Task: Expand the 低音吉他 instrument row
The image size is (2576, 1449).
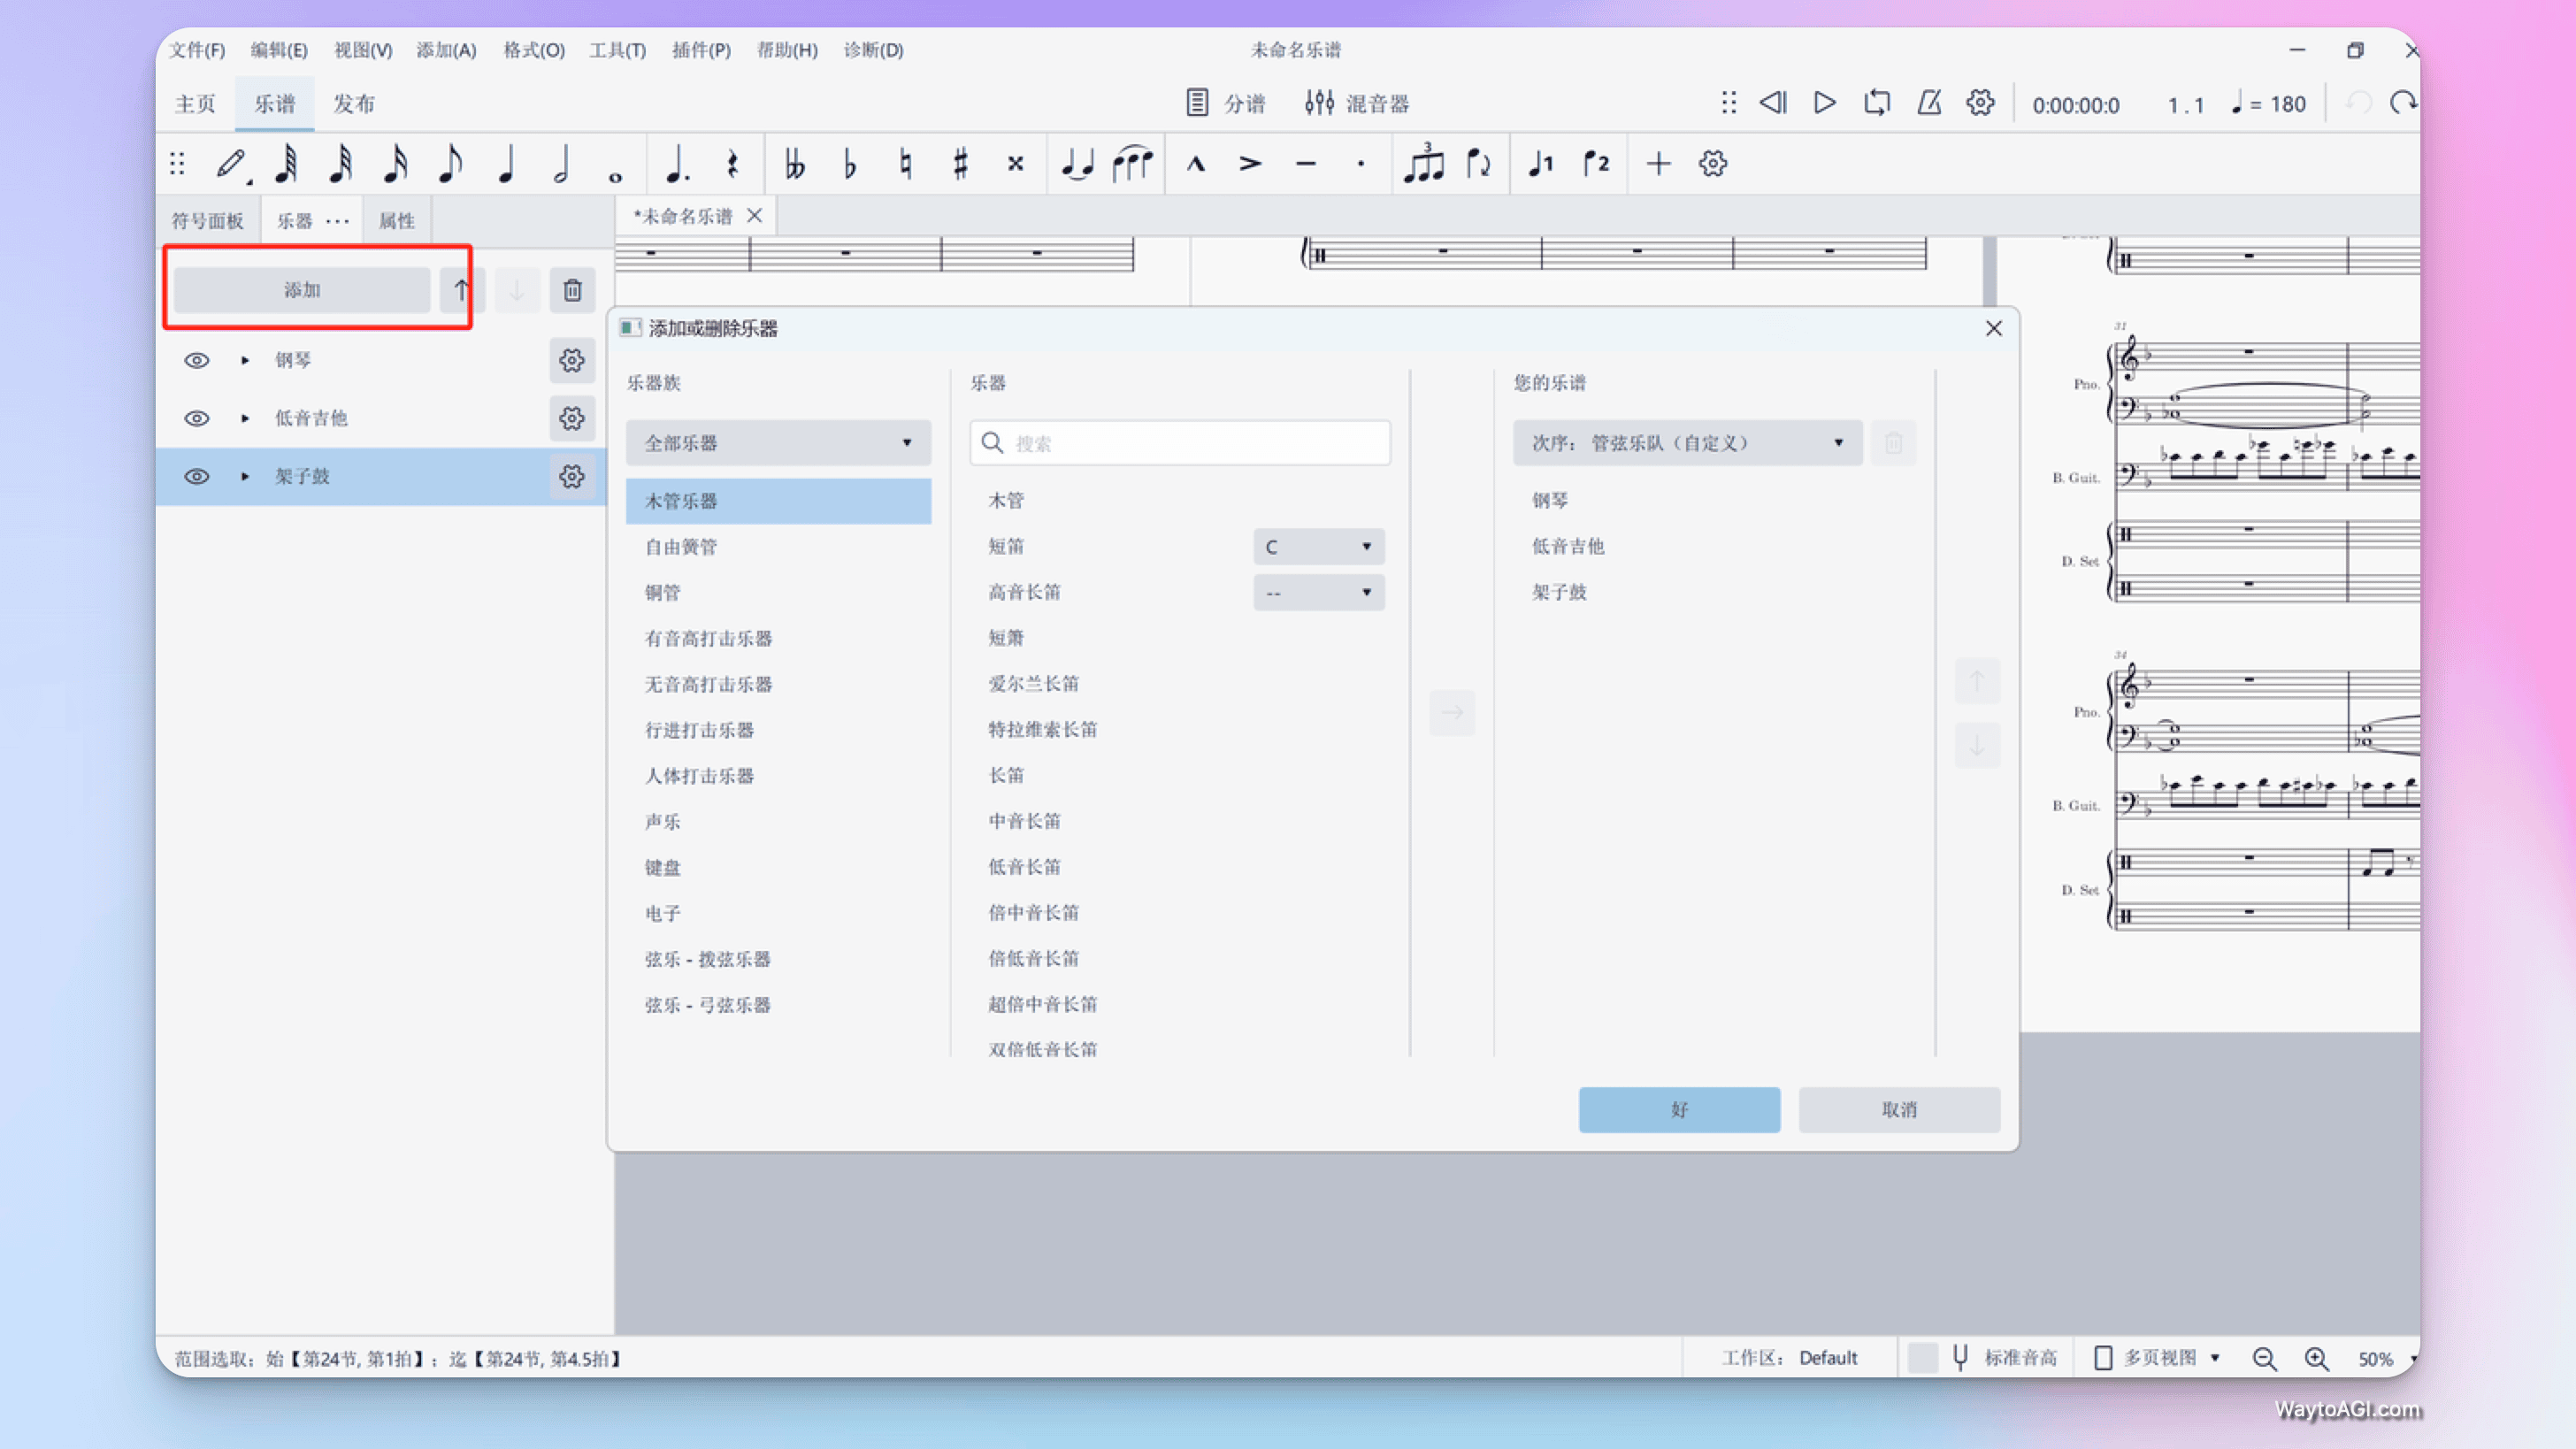Action: point(245,418)
